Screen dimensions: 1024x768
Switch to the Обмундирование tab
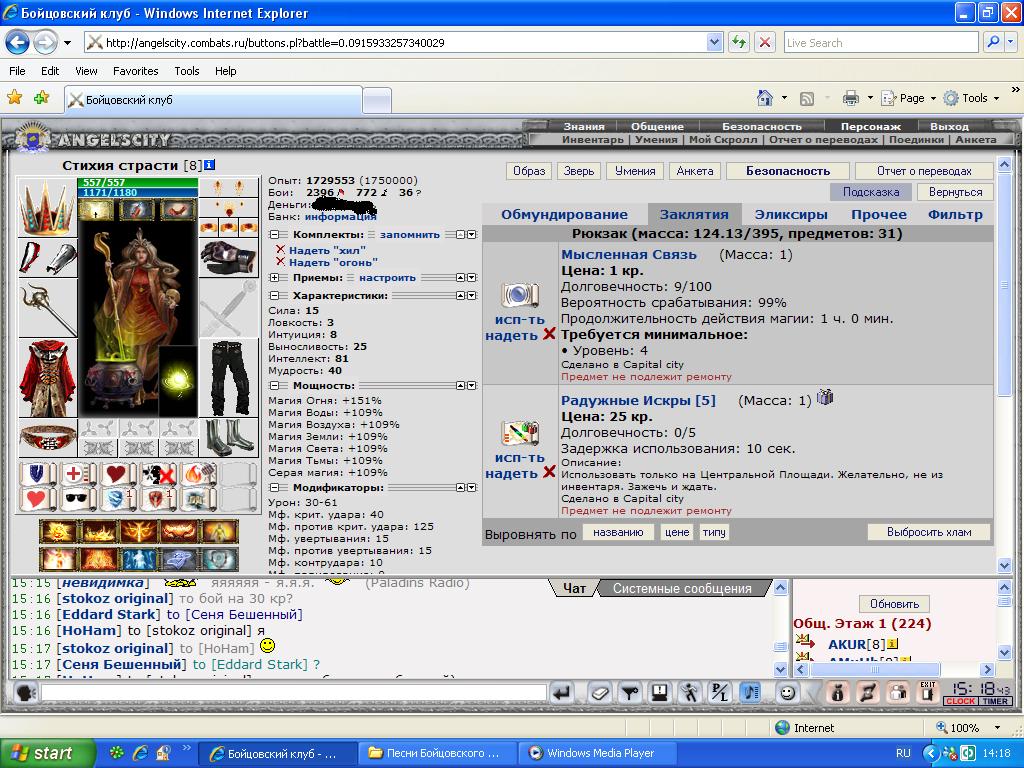tap(564, 214)
